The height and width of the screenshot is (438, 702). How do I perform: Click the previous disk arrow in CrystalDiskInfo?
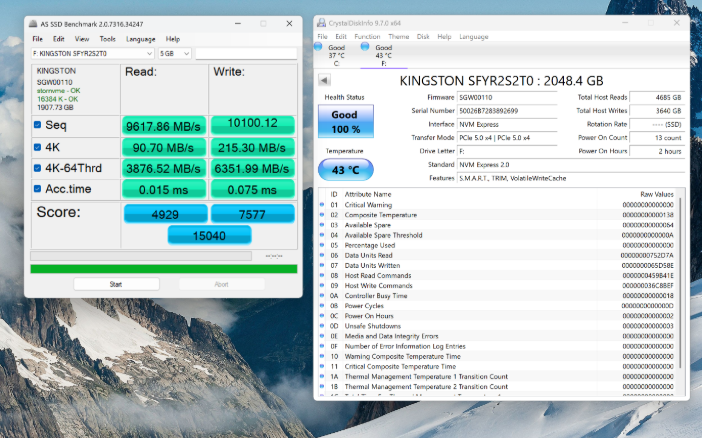tap(324, 80)
